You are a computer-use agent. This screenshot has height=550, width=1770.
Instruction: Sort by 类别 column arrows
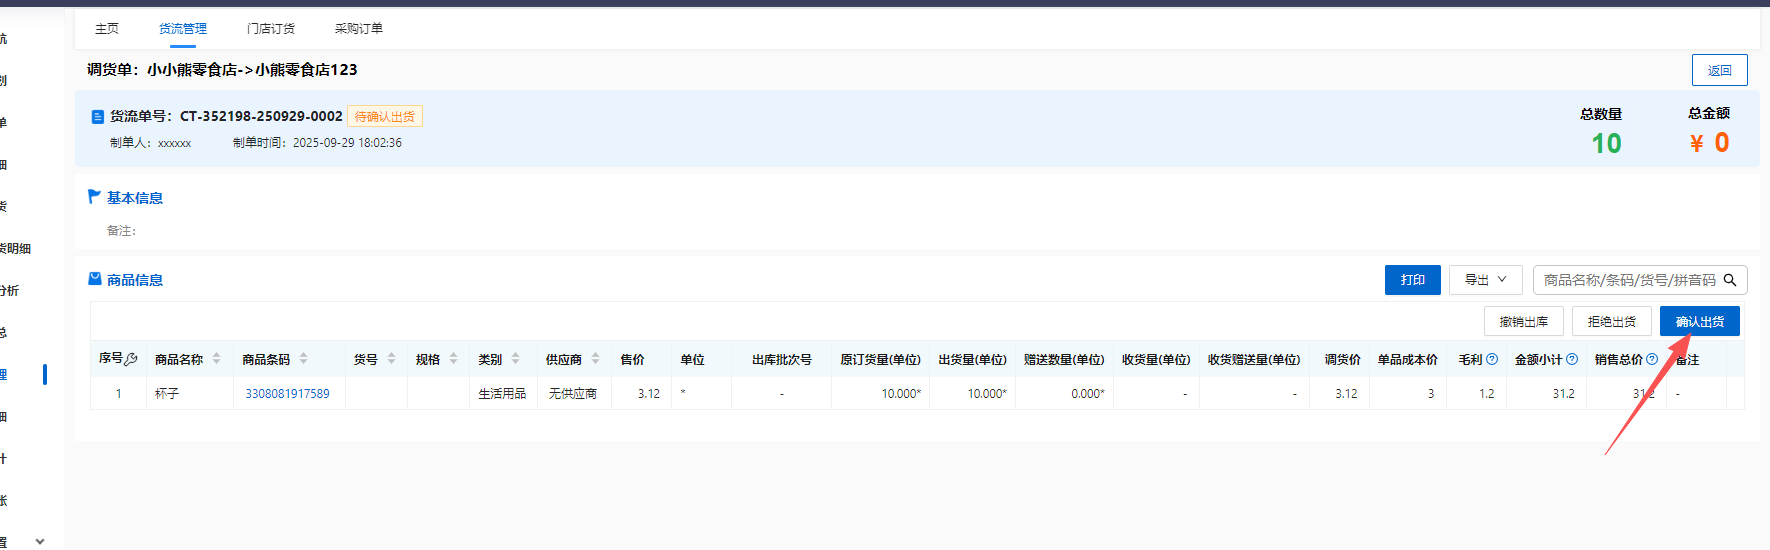pyautogui.click(x=515, y=359)
